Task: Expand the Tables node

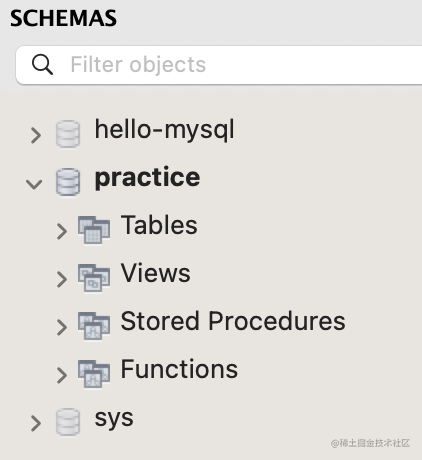Action: 62,231
